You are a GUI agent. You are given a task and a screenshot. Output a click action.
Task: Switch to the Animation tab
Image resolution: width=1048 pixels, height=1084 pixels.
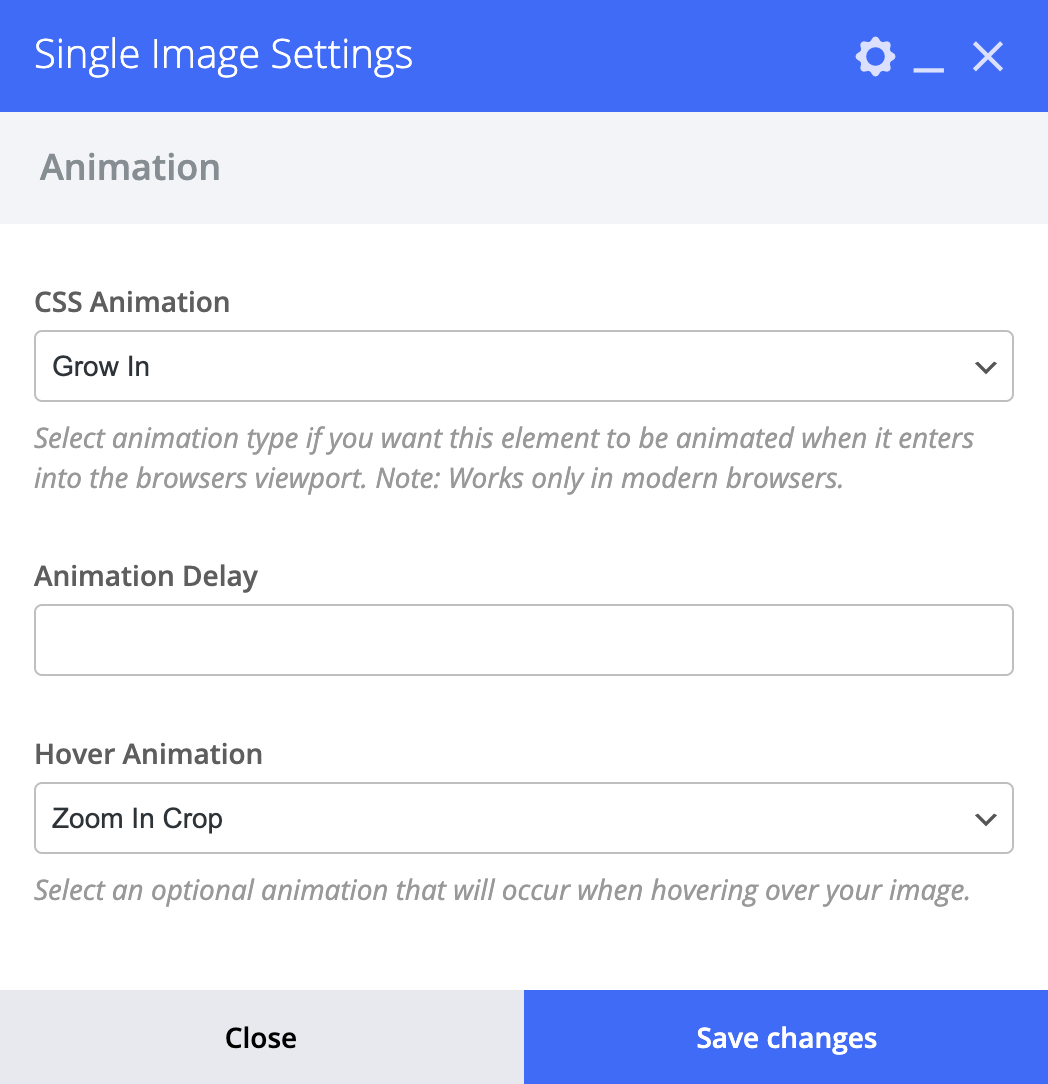(130, 167)
